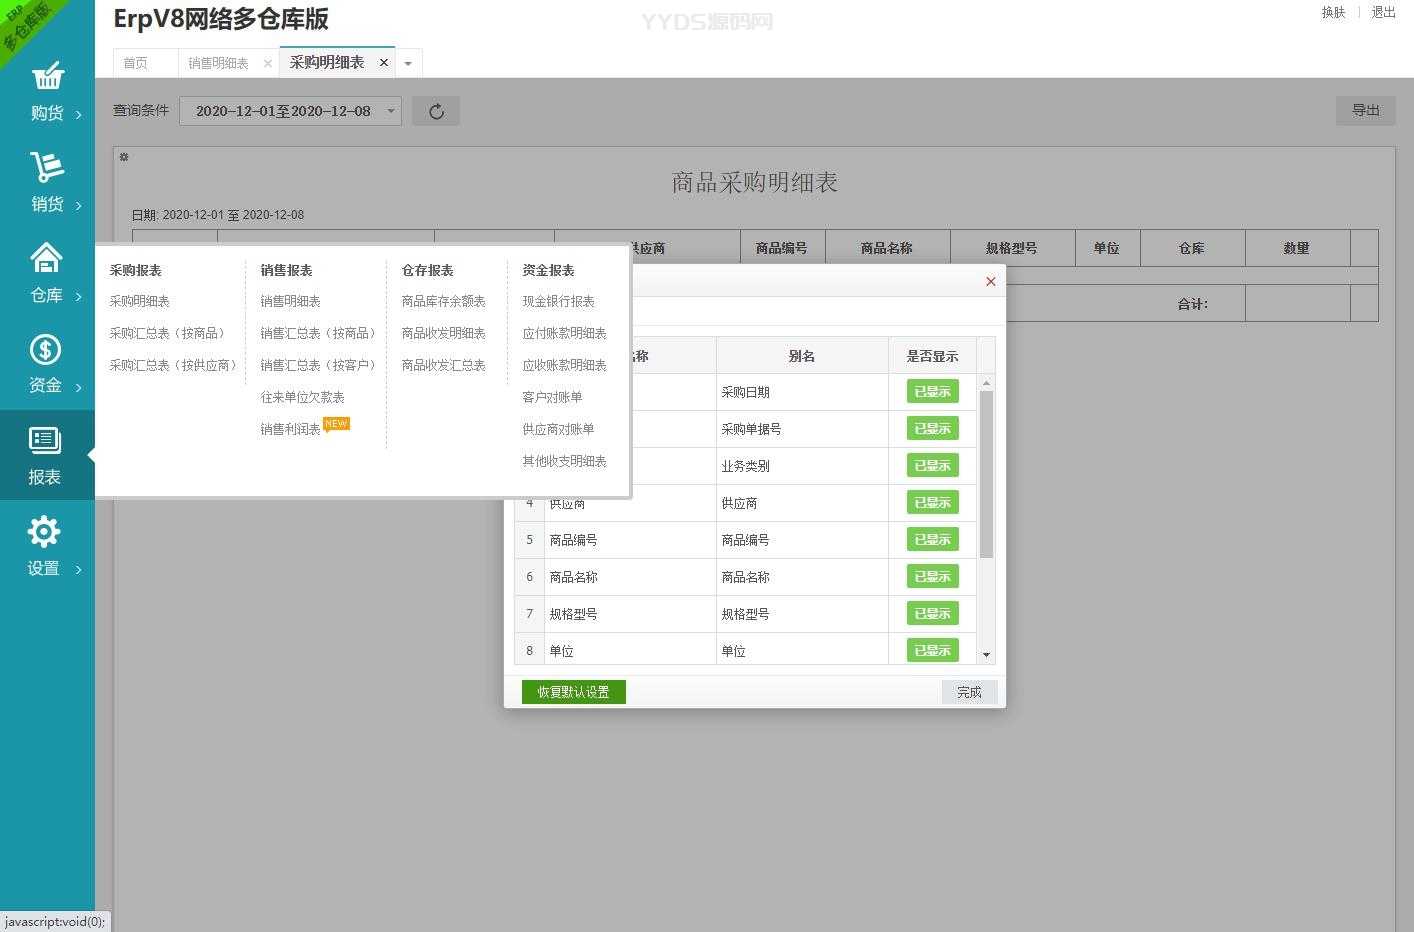Open the 设置 settings gear icon
The height and width of the screenshot is (932, 1414).
point(44,532)
